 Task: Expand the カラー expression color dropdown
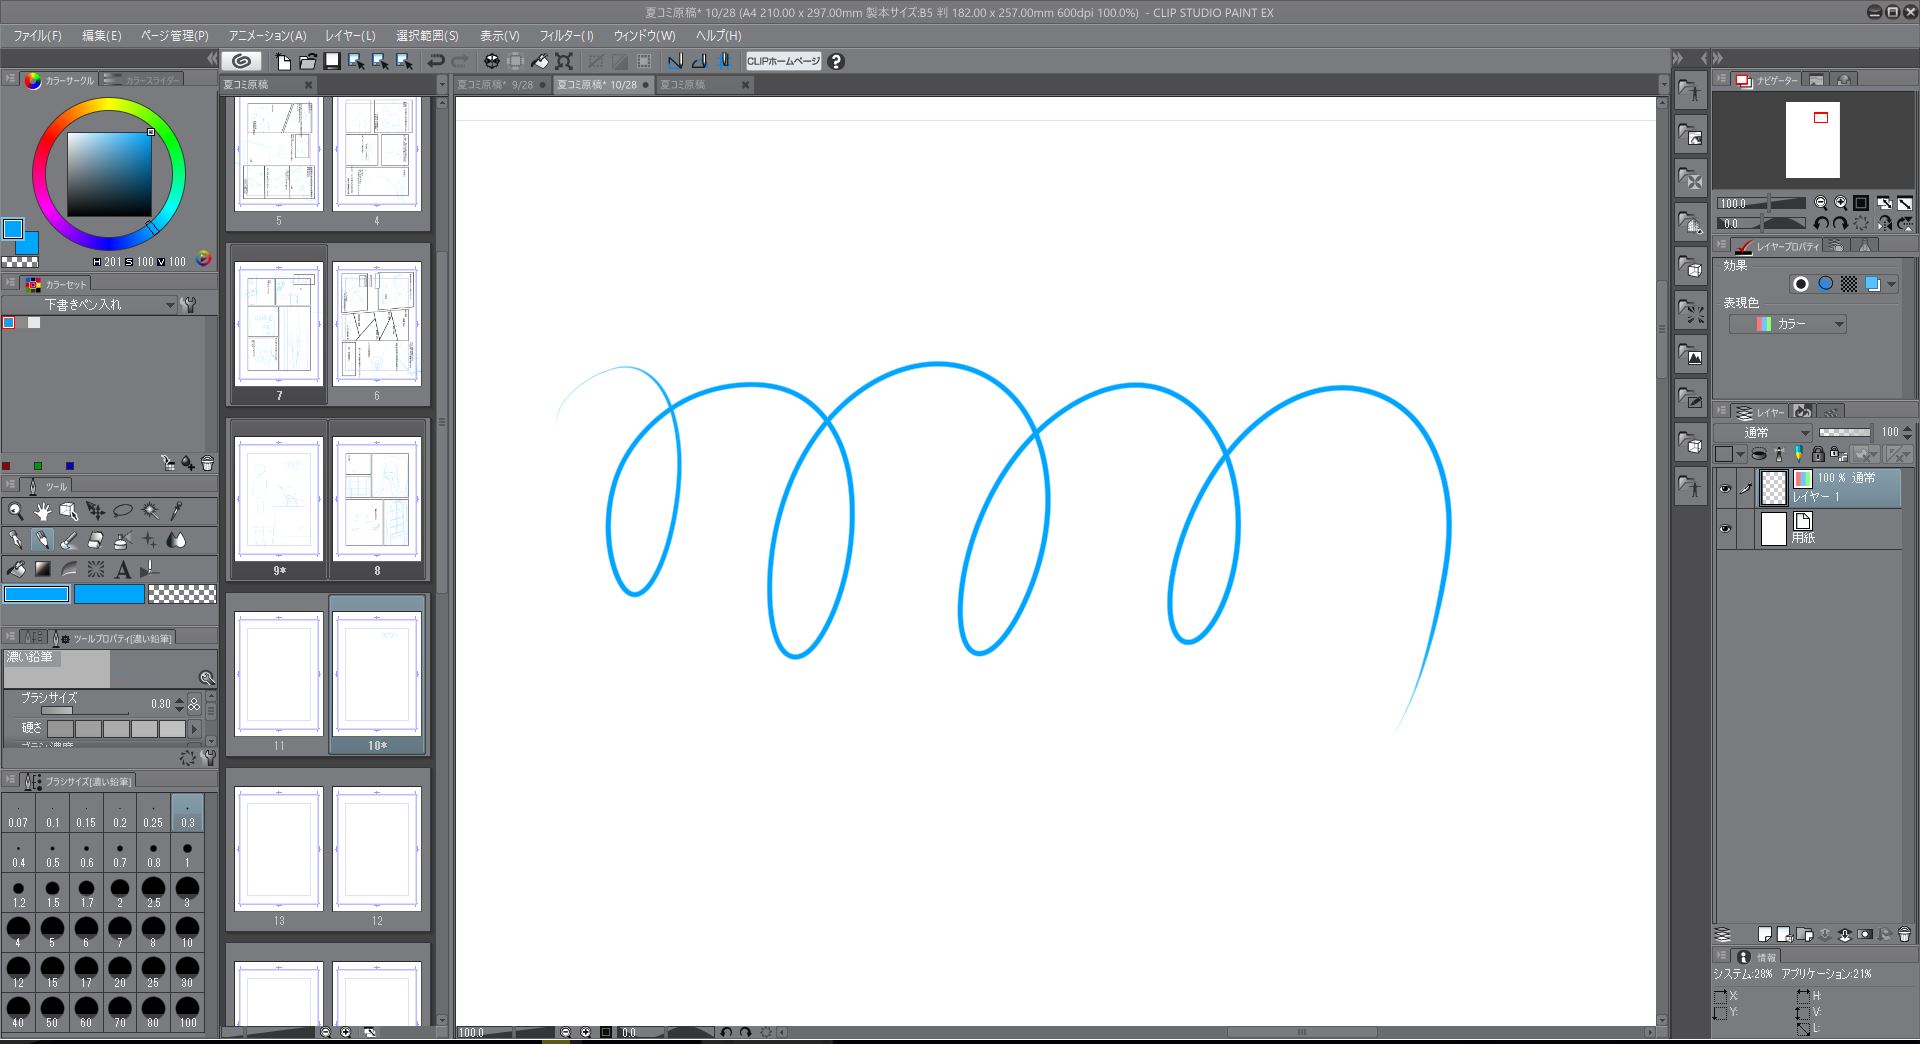click(1788, 324)
